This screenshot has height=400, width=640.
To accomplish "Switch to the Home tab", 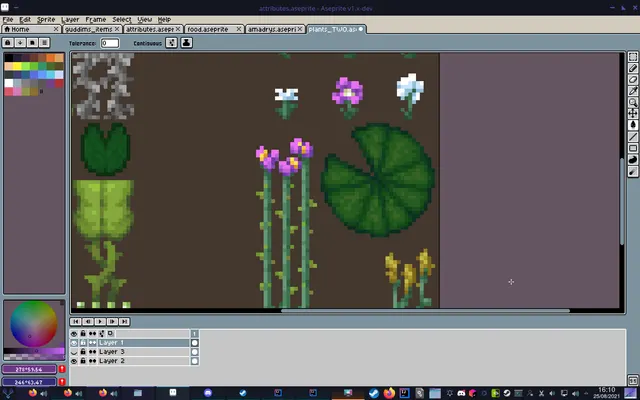I will coord(31,29).
